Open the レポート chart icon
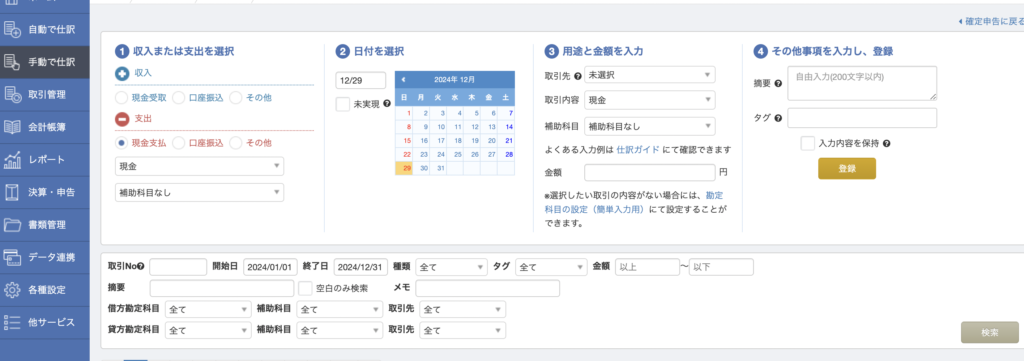Viewport: 1024px width, 361px height. [12, 160]
